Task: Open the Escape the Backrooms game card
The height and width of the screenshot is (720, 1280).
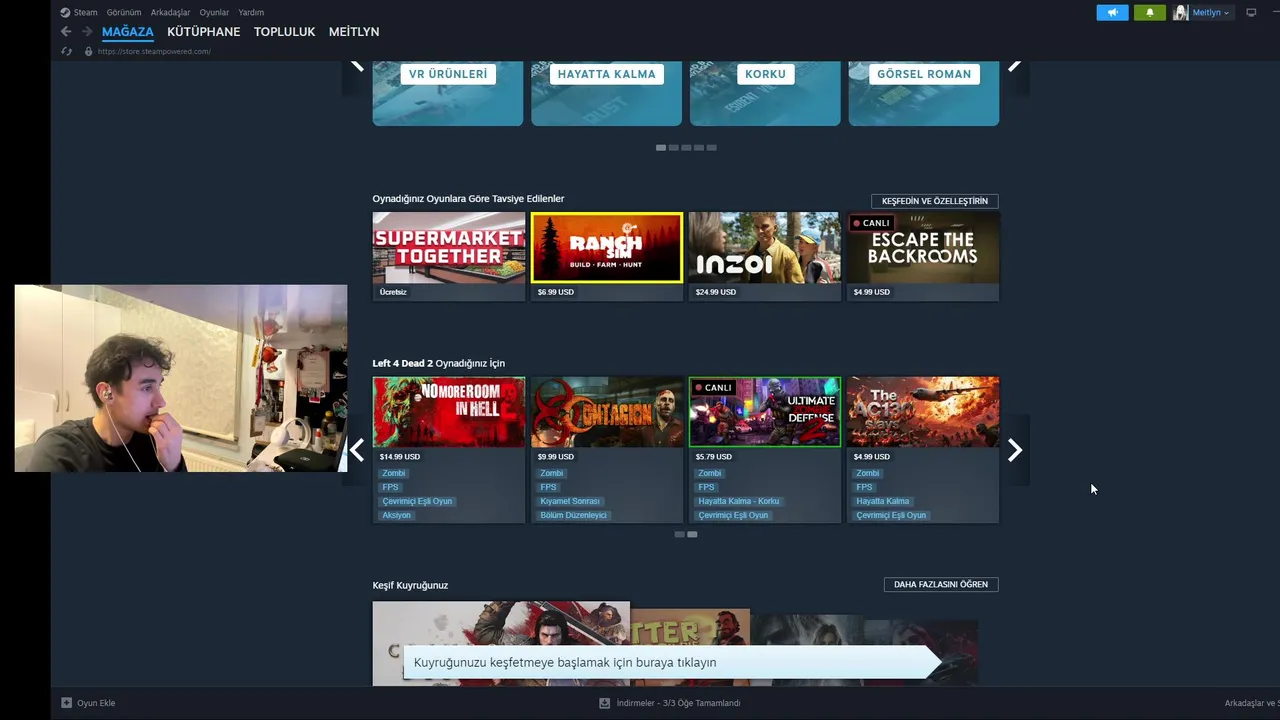Action: pos(923,256)
